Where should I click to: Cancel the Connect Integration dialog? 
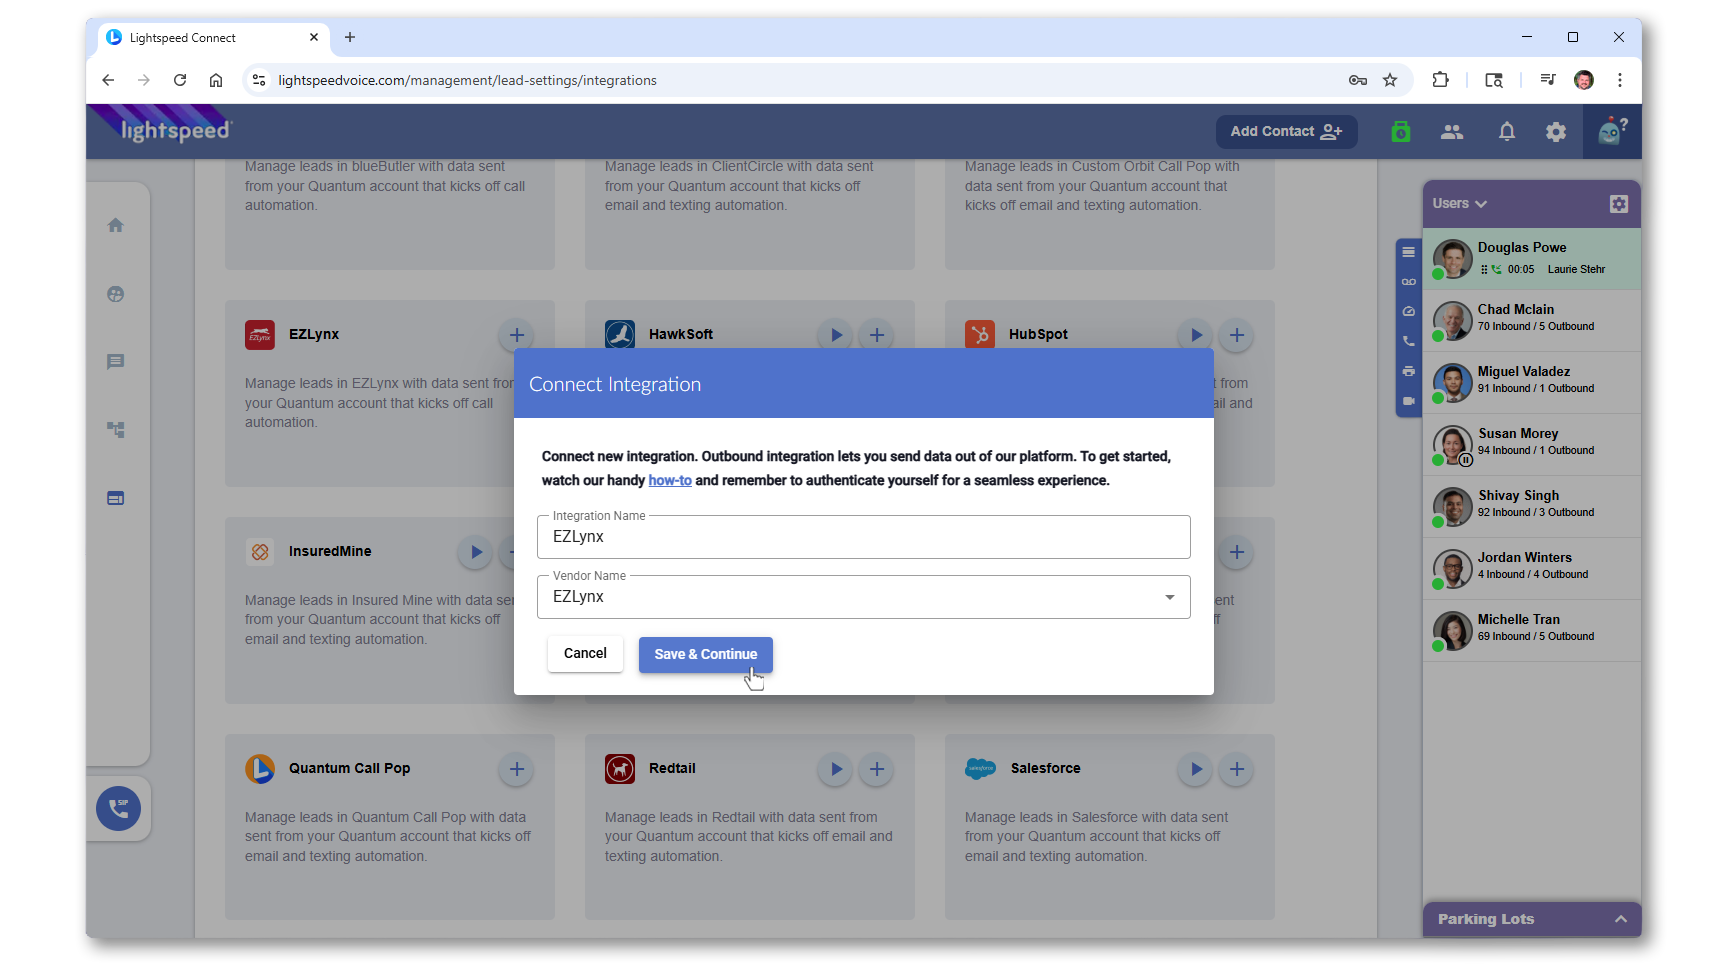(585, 654)
